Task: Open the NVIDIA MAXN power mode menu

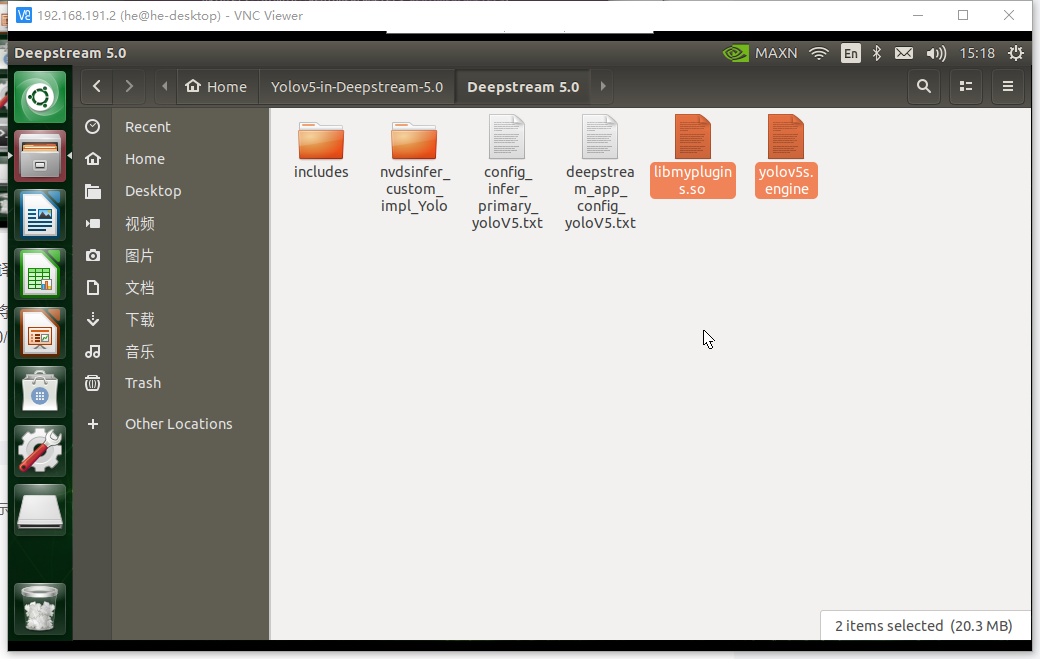Action: 762,53
